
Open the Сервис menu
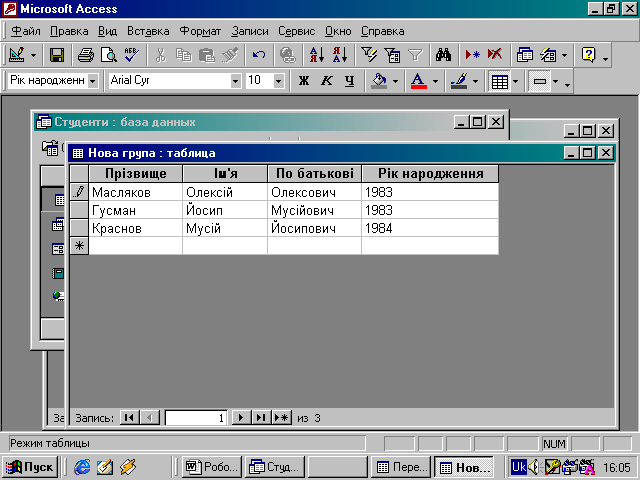click(297, 31)
